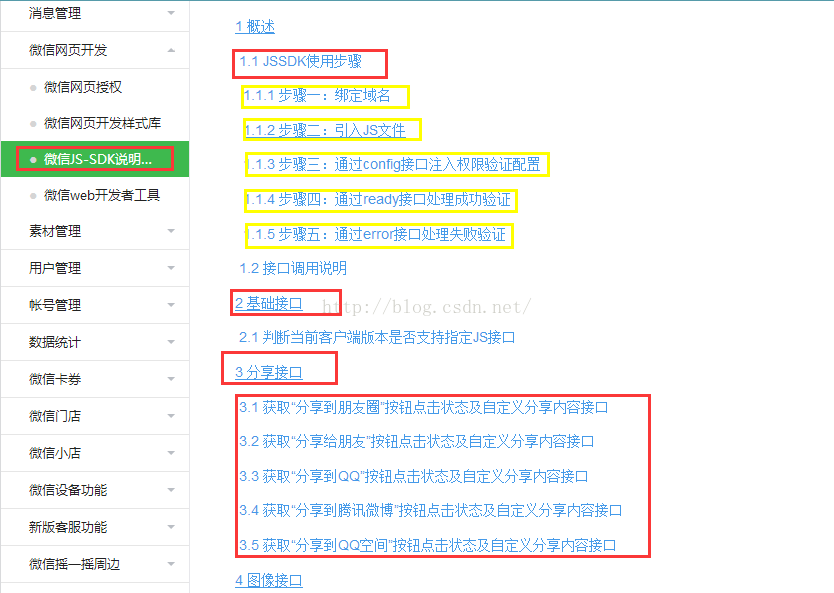The width and height of the screenshot is (834, 593).
Task: Go to 2 基础接口 section
Action: [x=269, y=303]
